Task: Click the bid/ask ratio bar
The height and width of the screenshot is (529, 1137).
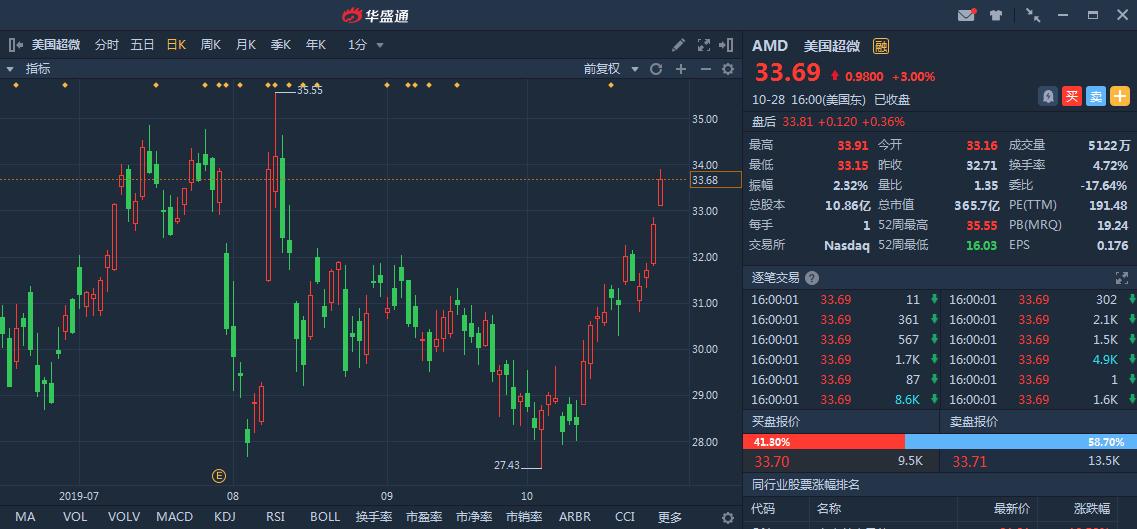Action: [x=940, y=441]
